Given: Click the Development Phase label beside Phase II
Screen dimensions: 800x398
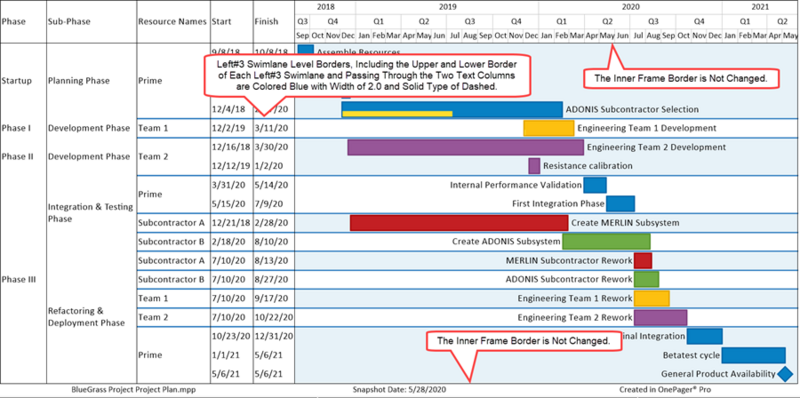Looking at the screenshot, I should (x=89, y=157).
